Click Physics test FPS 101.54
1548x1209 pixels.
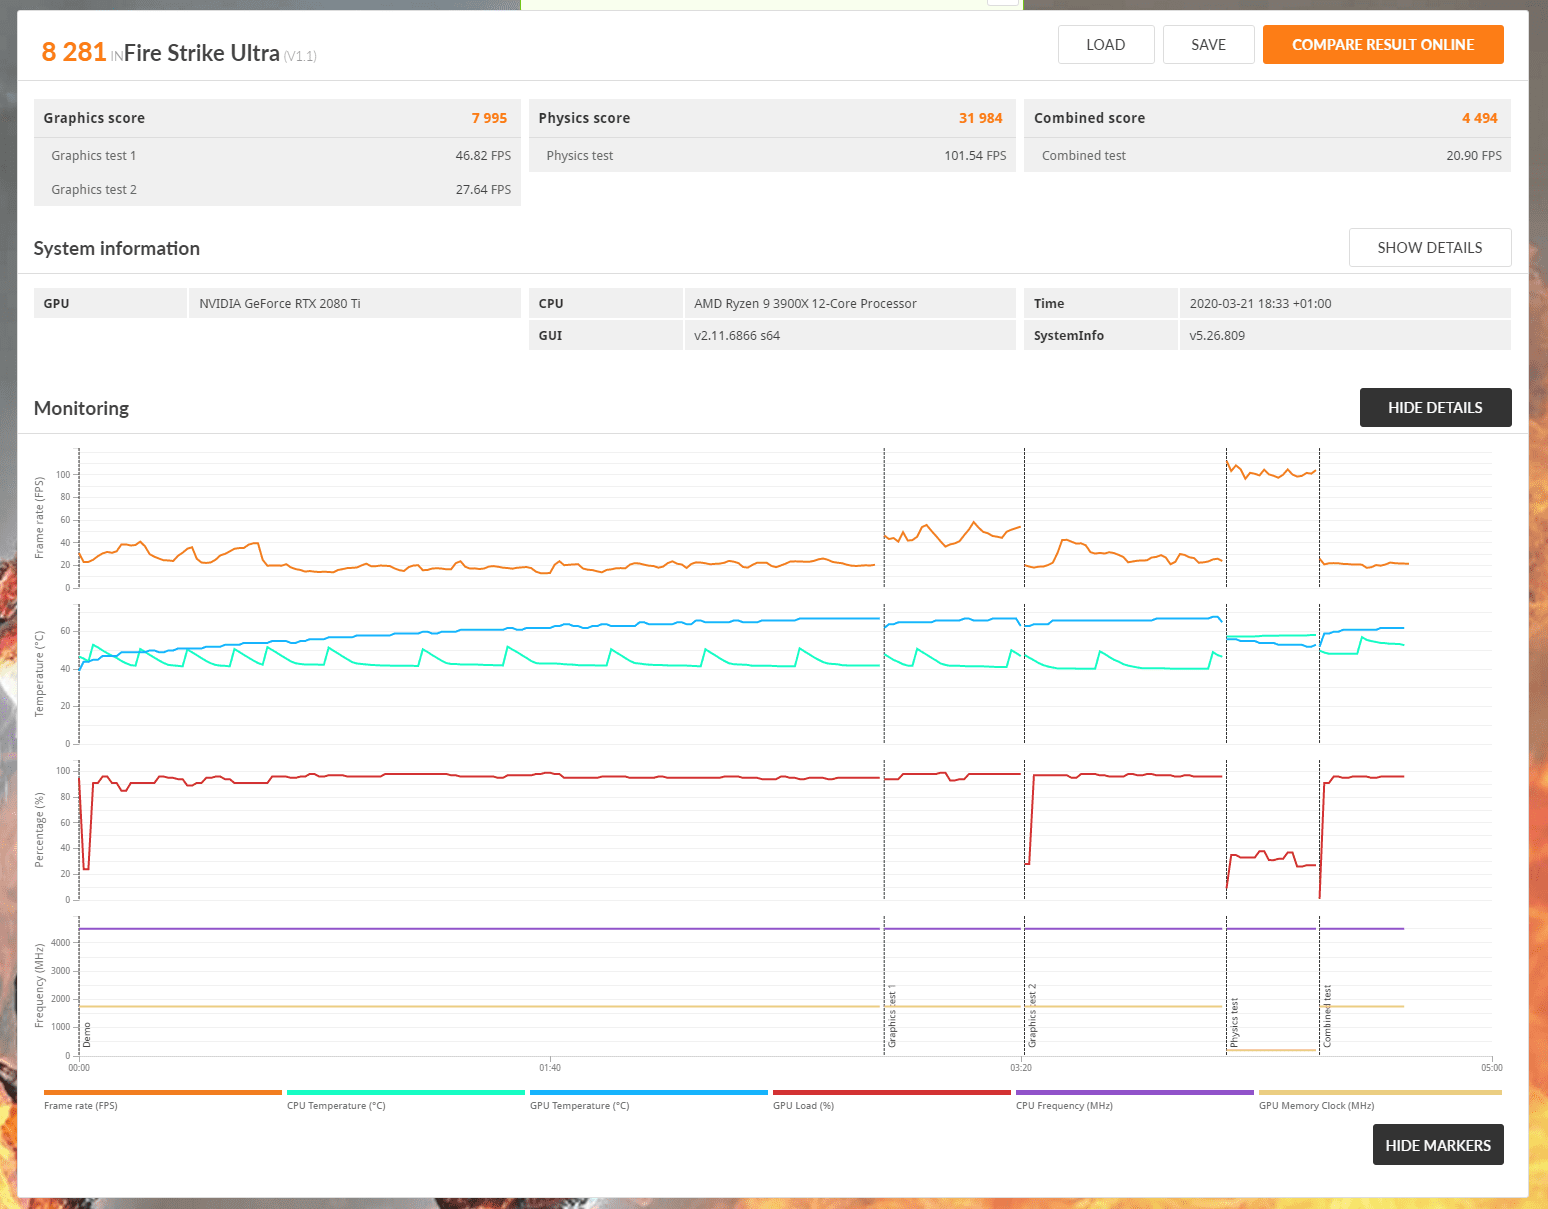(x=975, y=156)
